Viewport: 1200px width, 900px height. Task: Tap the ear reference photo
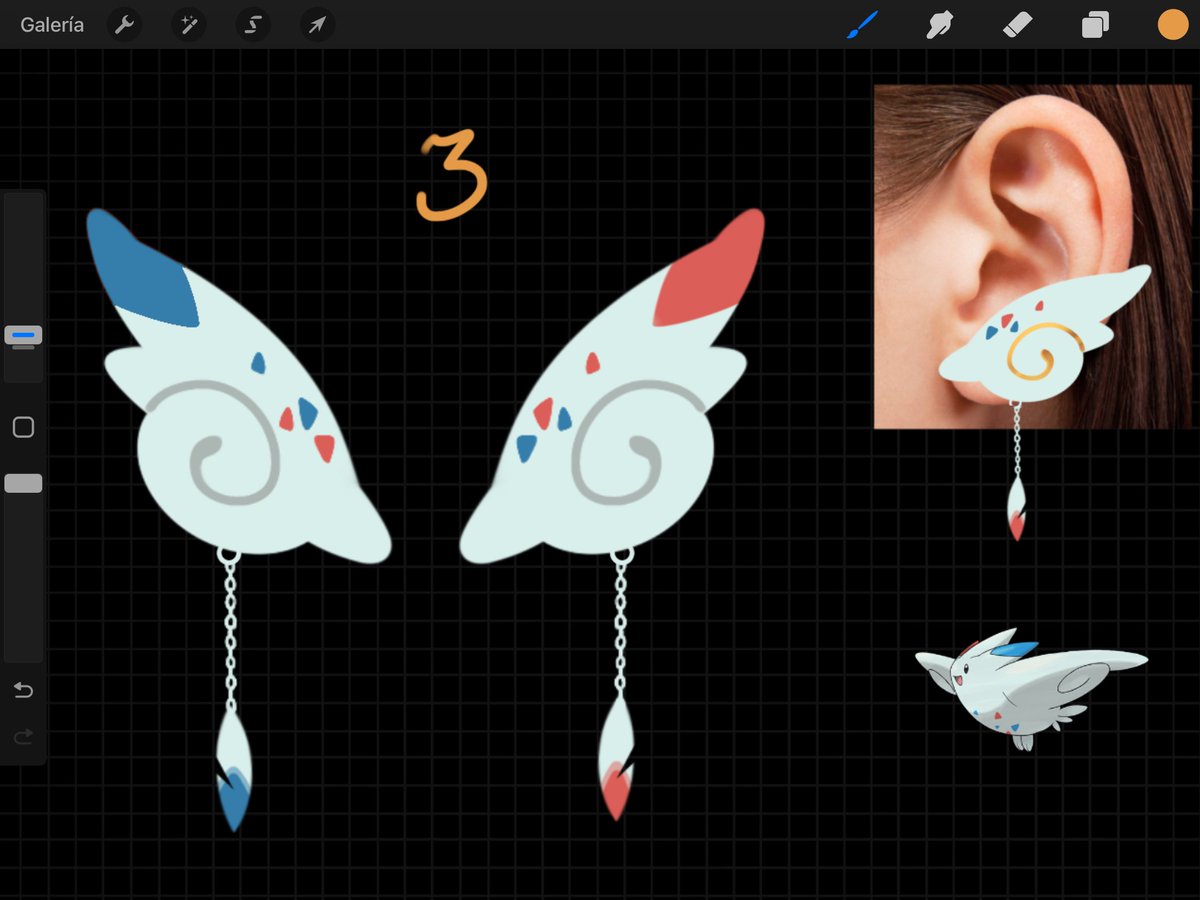(1033, 257)
